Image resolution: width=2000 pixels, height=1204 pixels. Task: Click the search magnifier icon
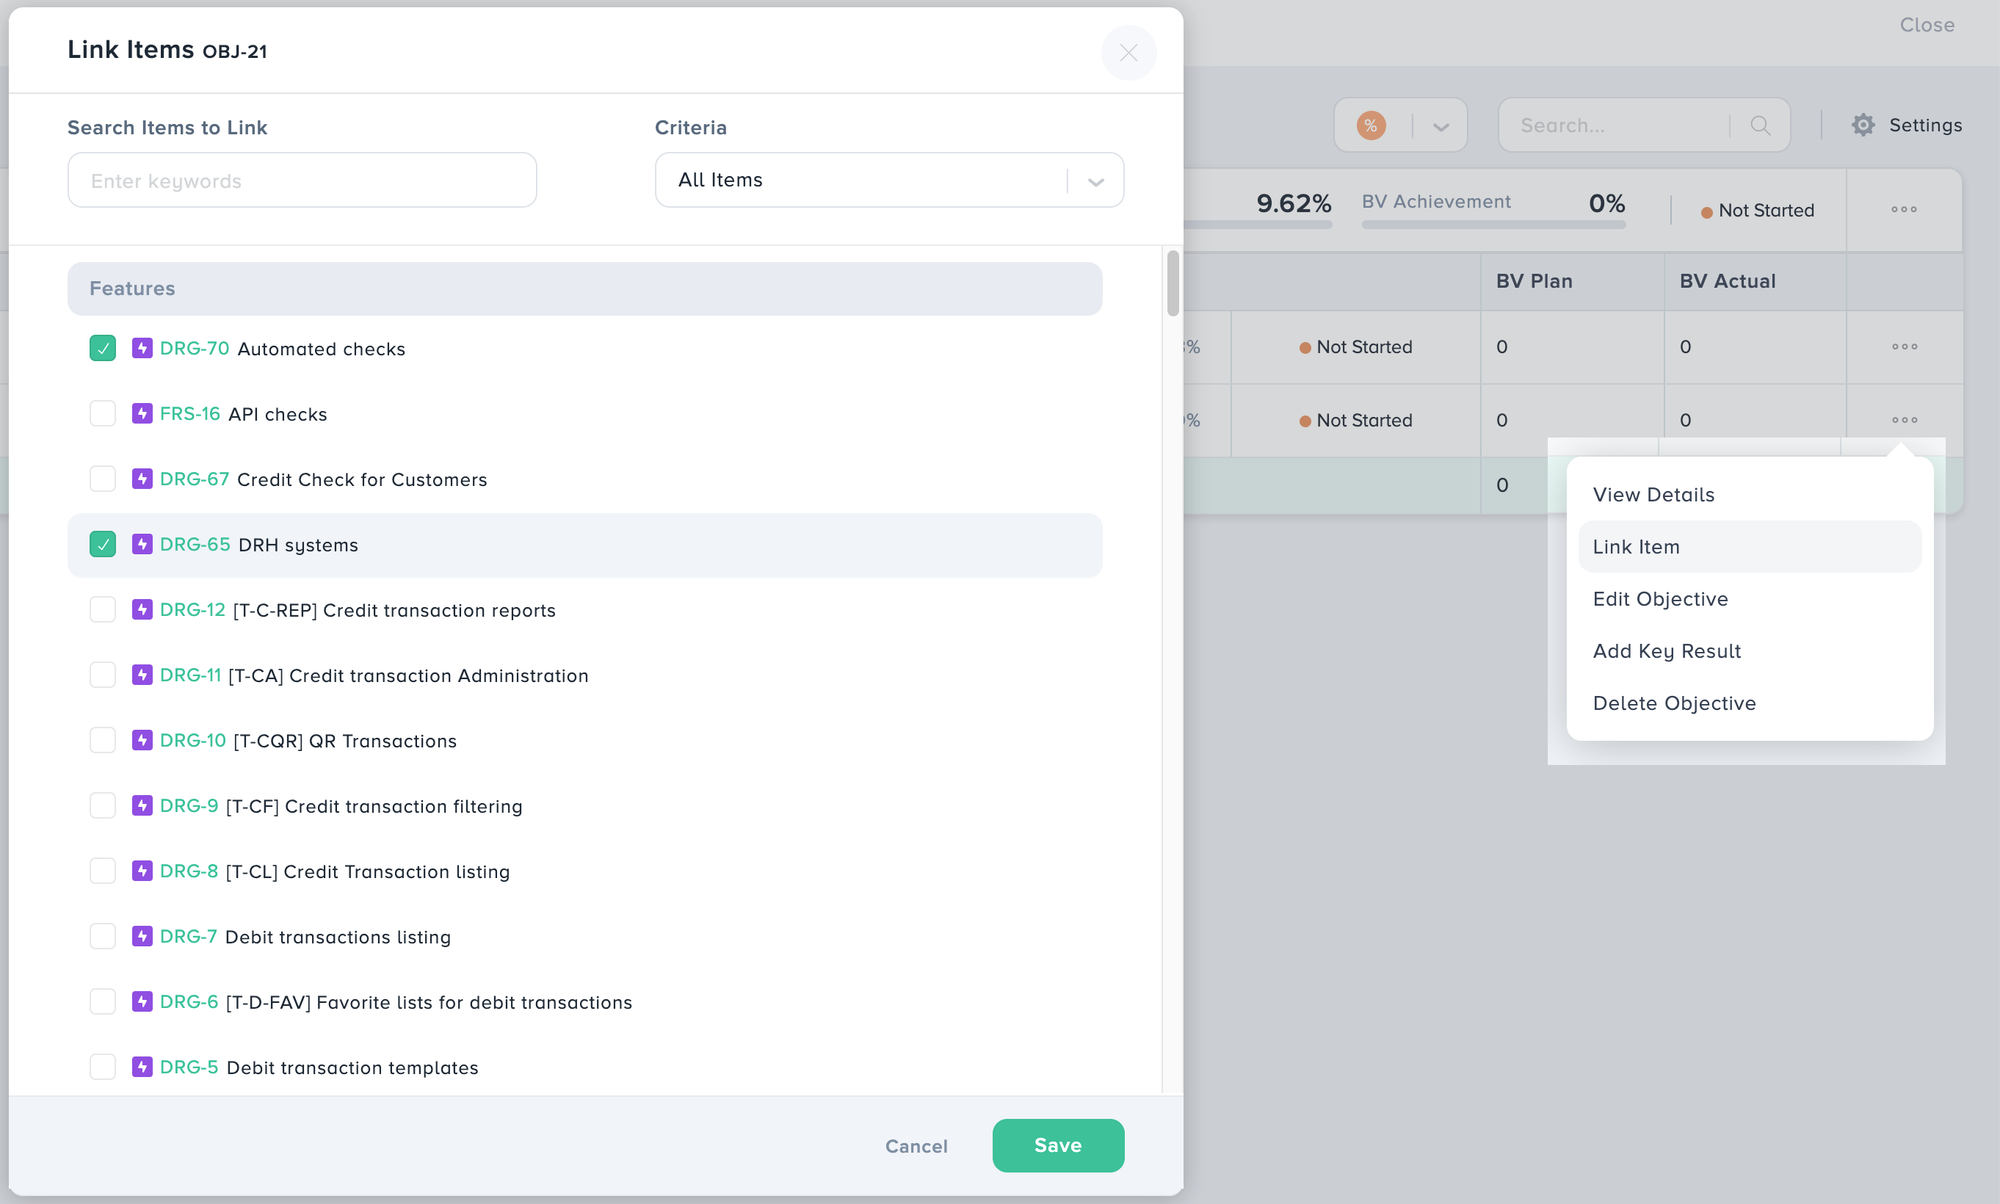[1760, 125]
